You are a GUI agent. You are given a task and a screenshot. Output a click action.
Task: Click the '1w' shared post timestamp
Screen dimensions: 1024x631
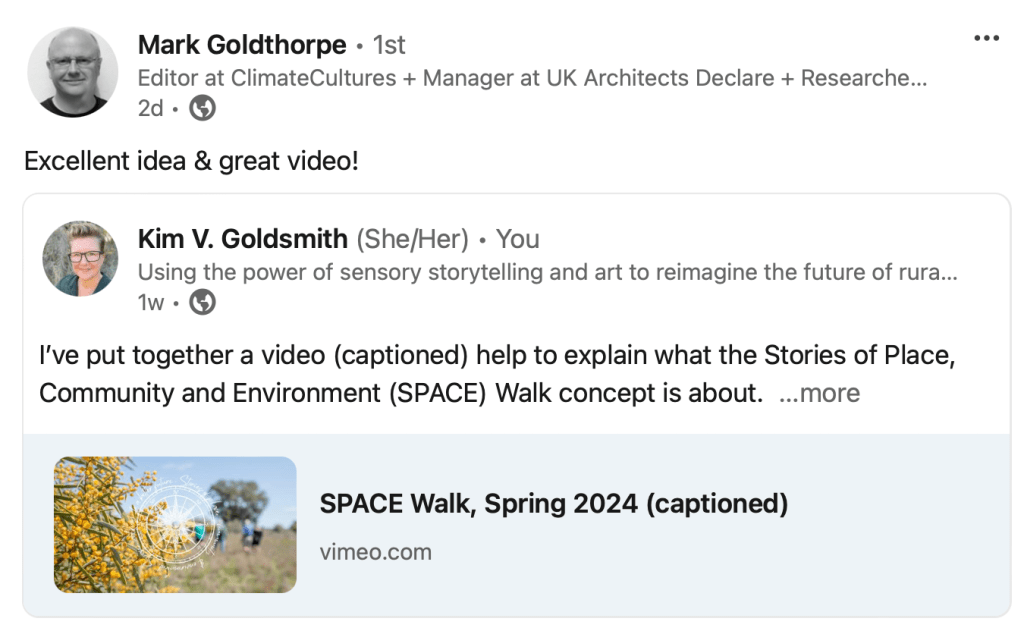pyautogui.click(x=150, y=302)
